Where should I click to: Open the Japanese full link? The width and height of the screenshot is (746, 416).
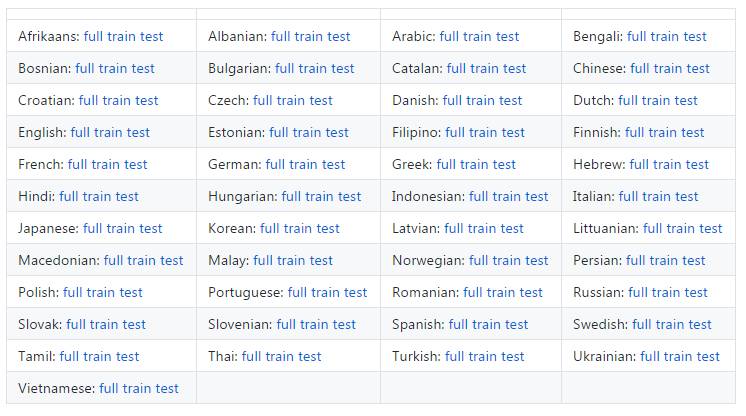tap(92, 228)
